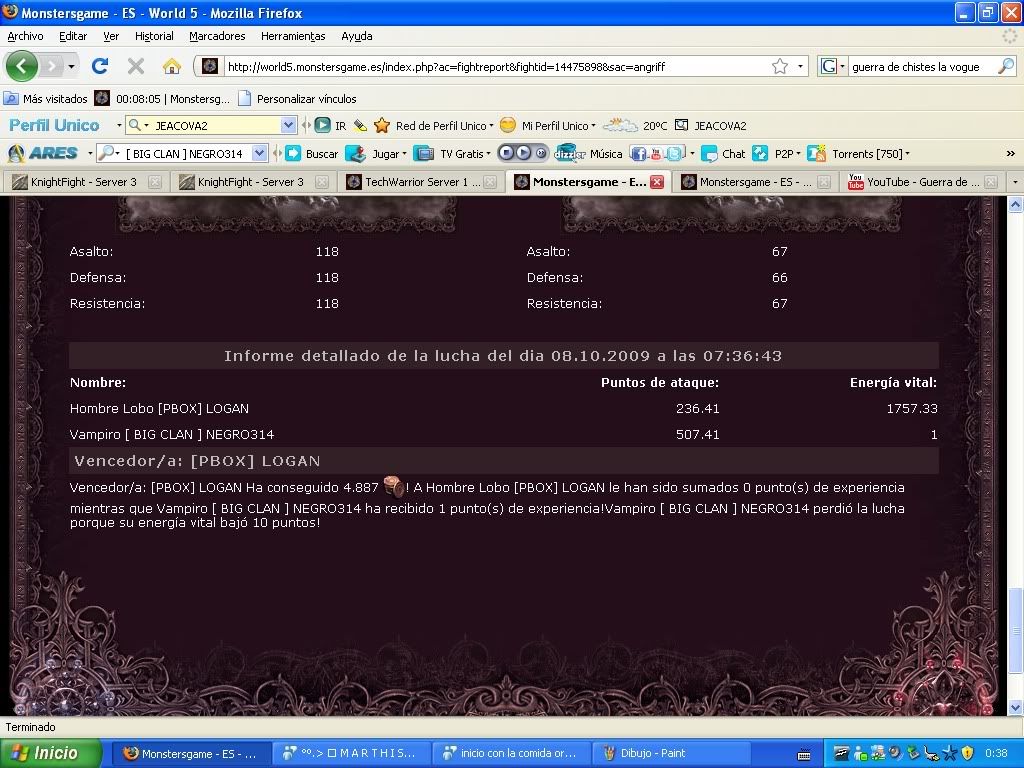Open the list all tabs dropdown
The image size is (1024, 768).
coord(1014,182)
